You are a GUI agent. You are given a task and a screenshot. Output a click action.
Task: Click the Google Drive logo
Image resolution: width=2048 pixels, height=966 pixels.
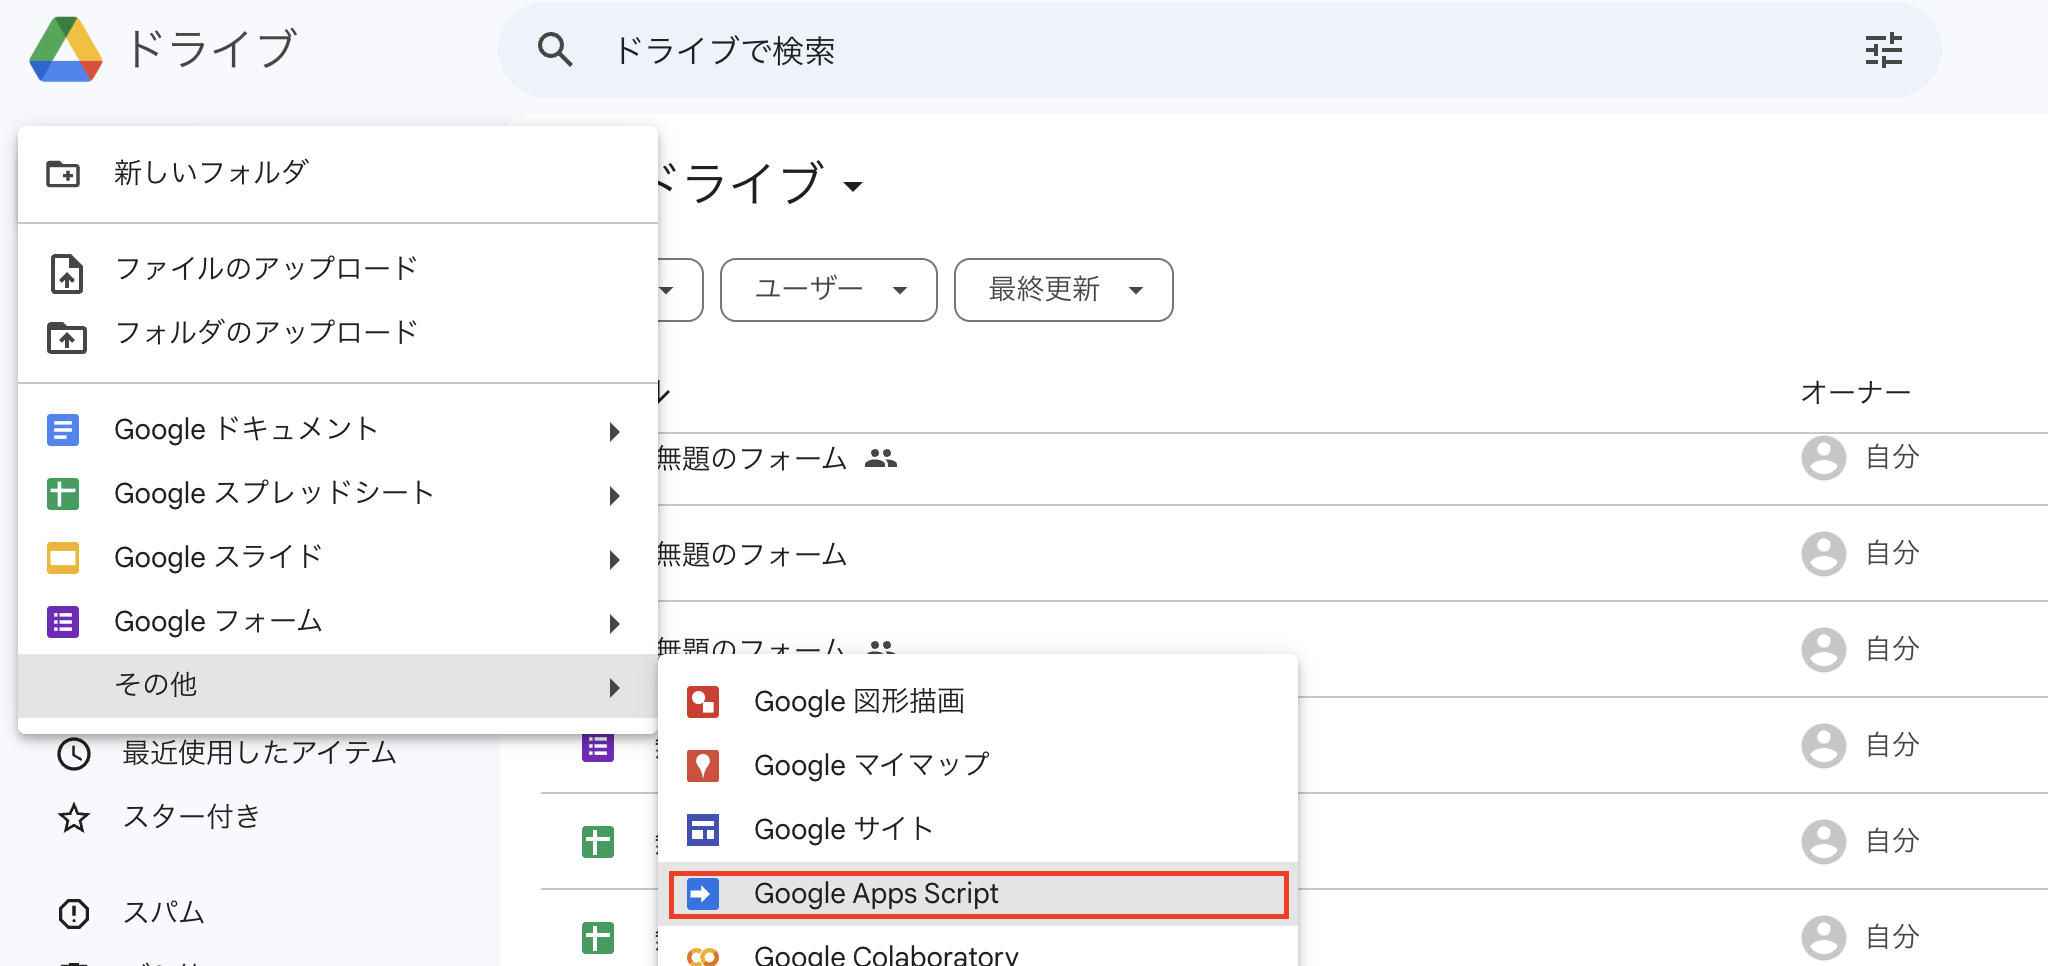(66, 50)
